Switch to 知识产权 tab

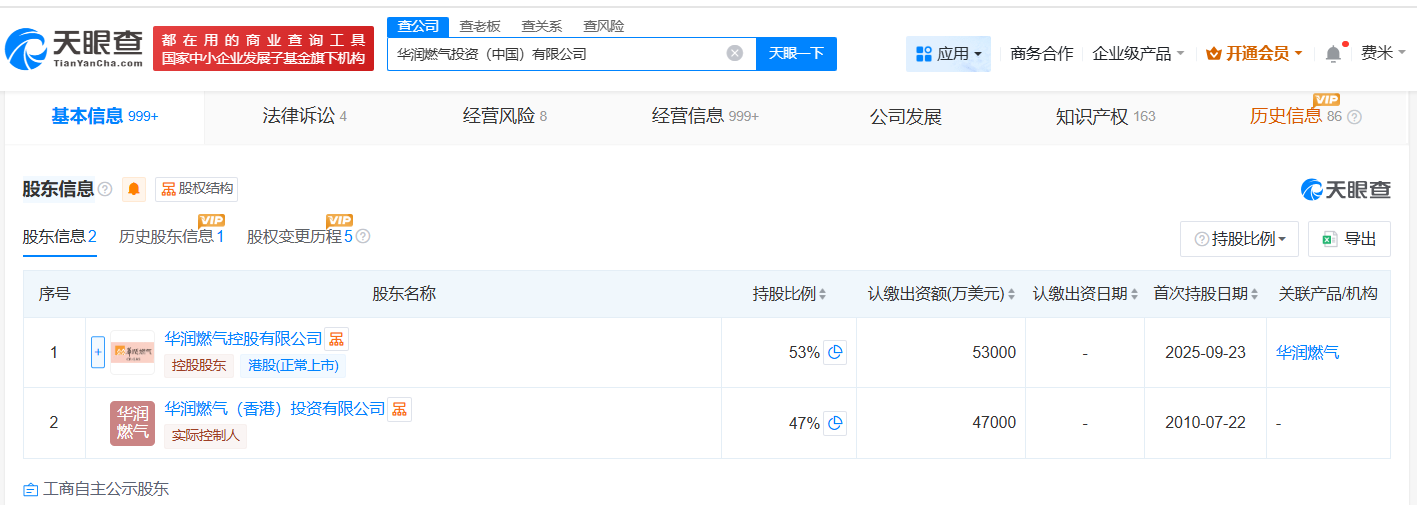point(1104,116)
